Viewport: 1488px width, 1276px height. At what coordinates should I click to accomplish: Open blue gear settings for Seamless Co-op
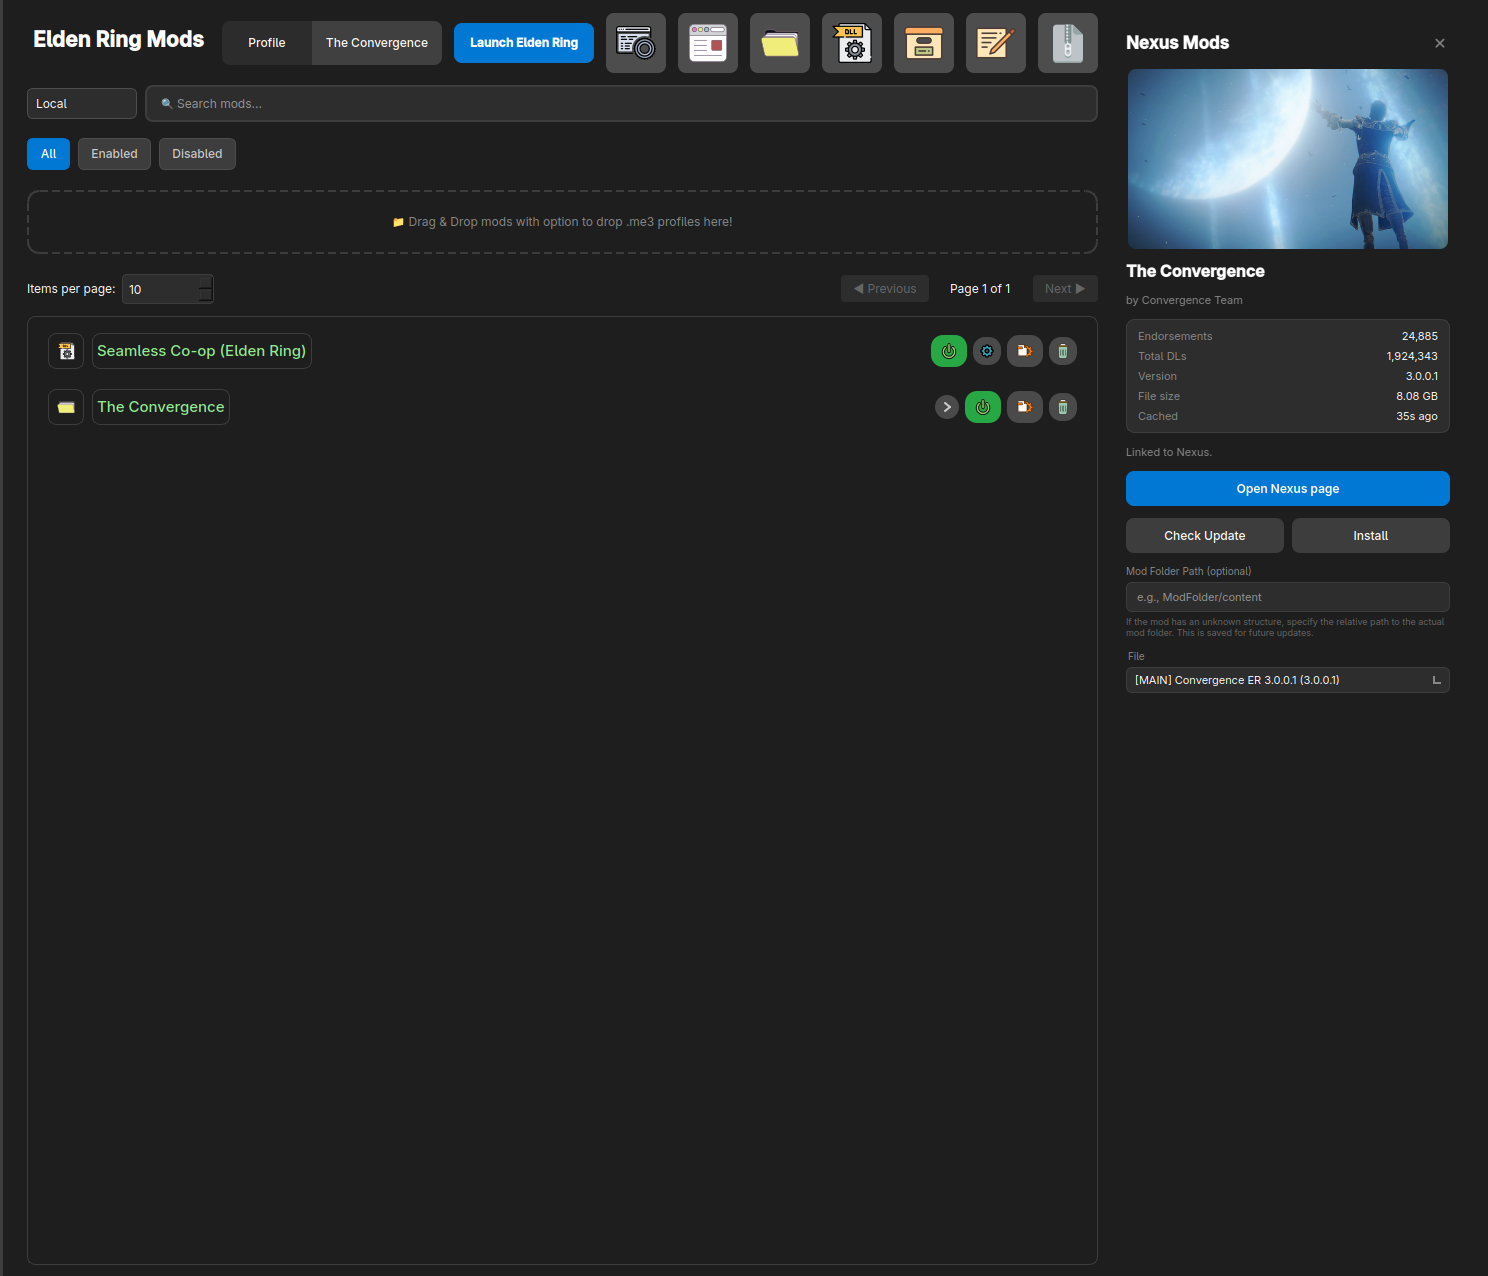click(987, 351)
